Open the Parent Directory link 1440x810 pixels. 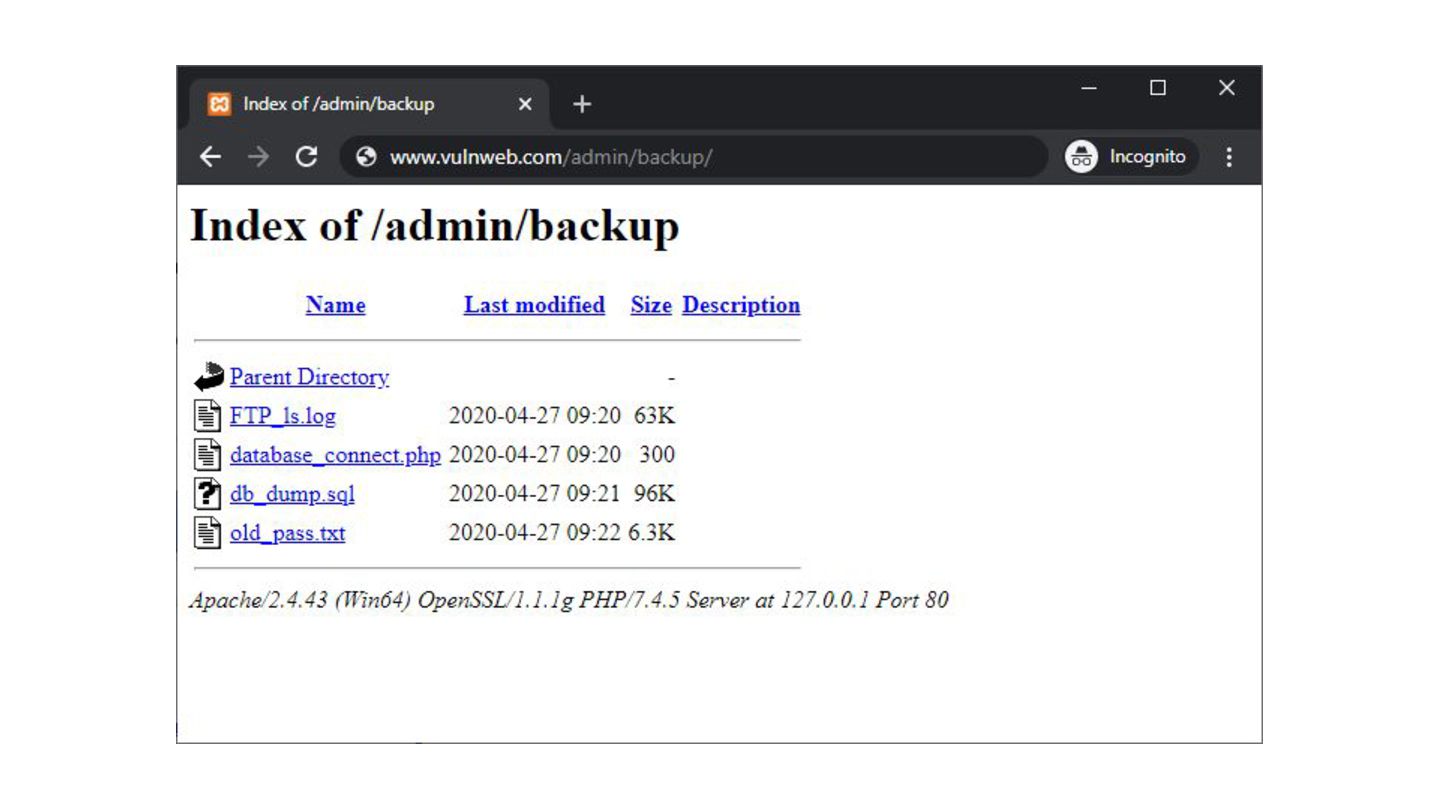tap(309, 377)
